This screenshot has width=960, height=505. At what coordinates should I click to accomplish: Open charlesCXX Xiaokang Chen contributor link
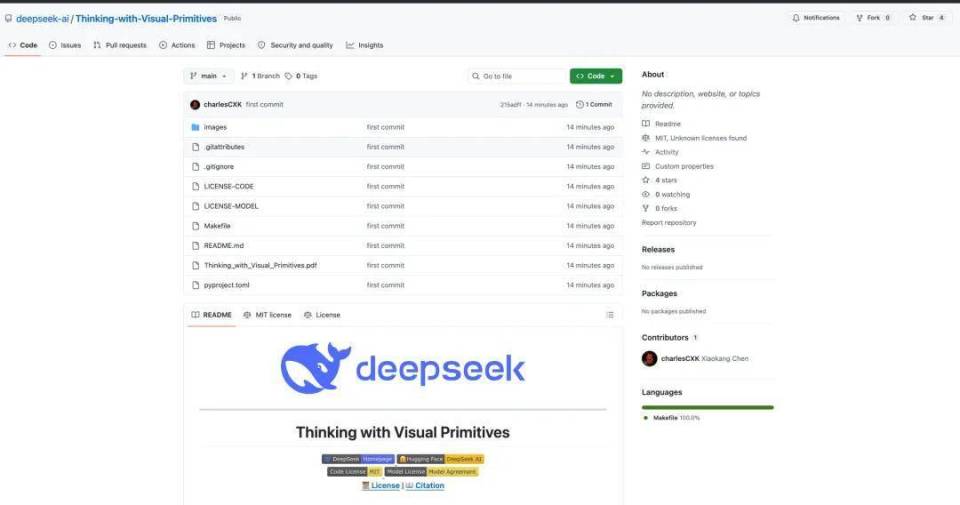pos(705,359)
